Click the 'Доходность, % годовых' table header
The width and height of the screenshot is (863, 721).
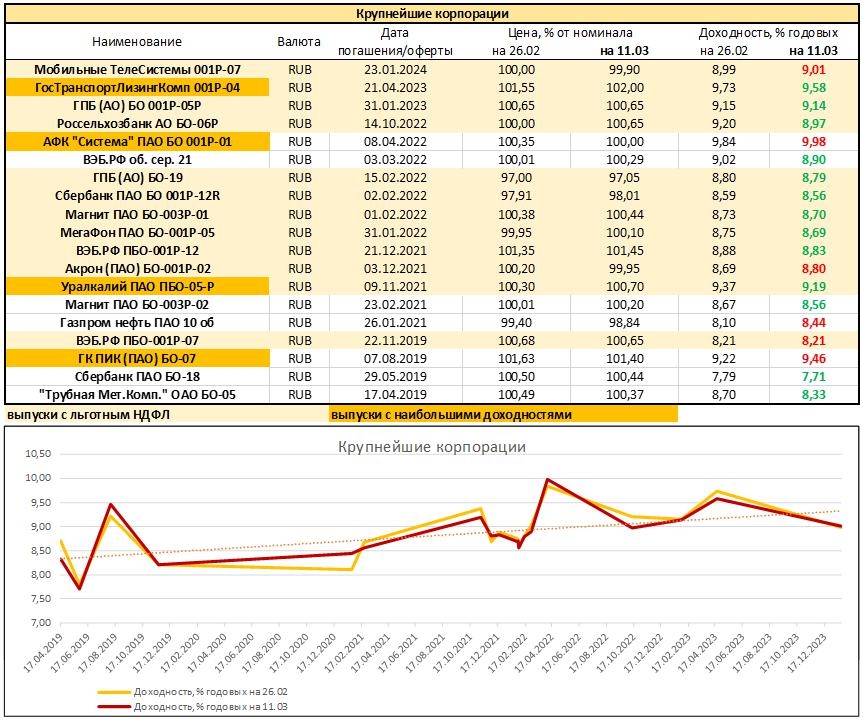coord(768,32)
